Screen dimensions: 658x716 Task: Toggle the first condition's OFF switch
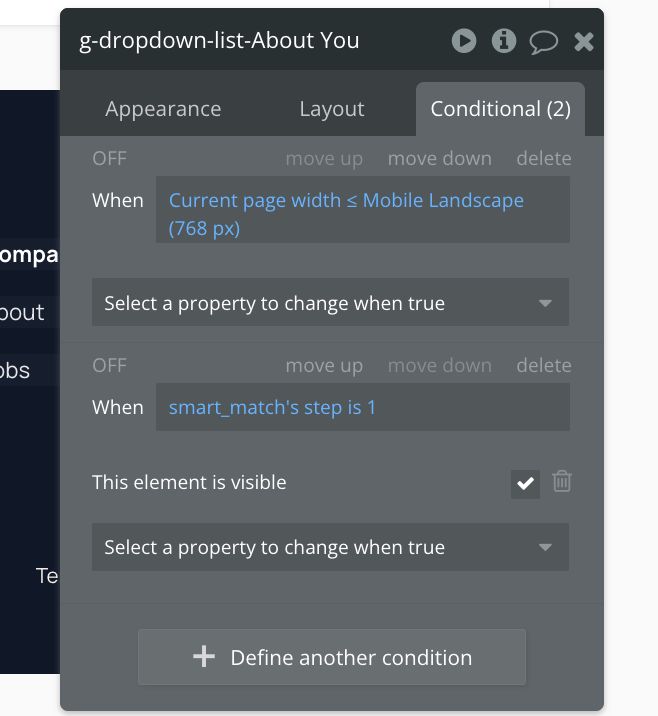[110, 158]
